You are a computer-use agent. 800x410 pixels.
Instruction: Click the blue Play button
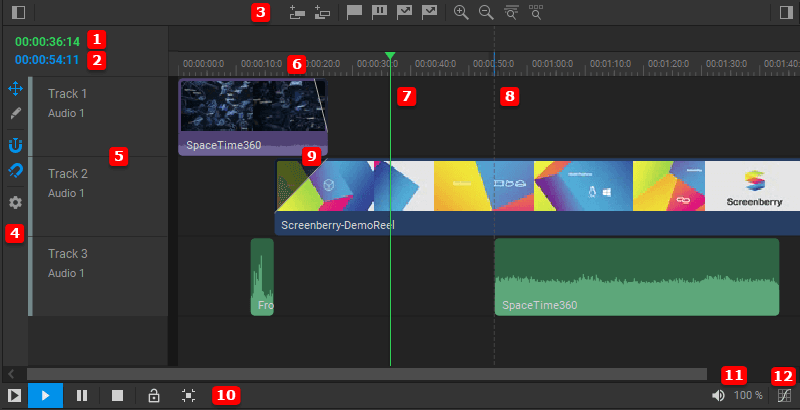click(45, 396)
